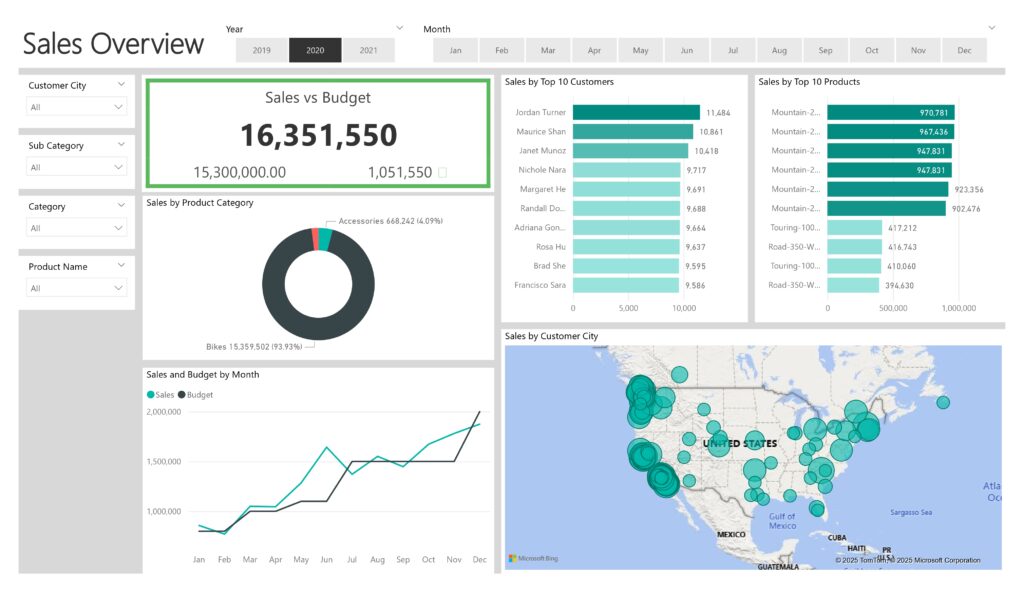Click the Budget legend marker dot
Screen dimensions: 1024x592
182,395
